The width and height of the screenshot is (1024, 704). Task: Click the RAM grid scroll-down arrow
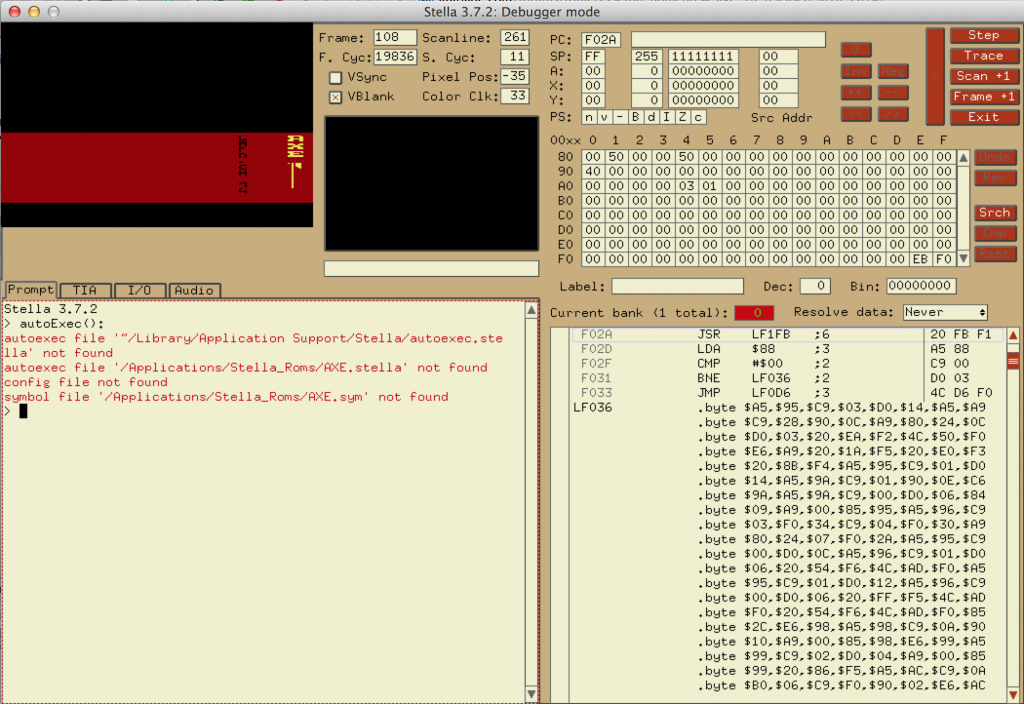point(963,259)
